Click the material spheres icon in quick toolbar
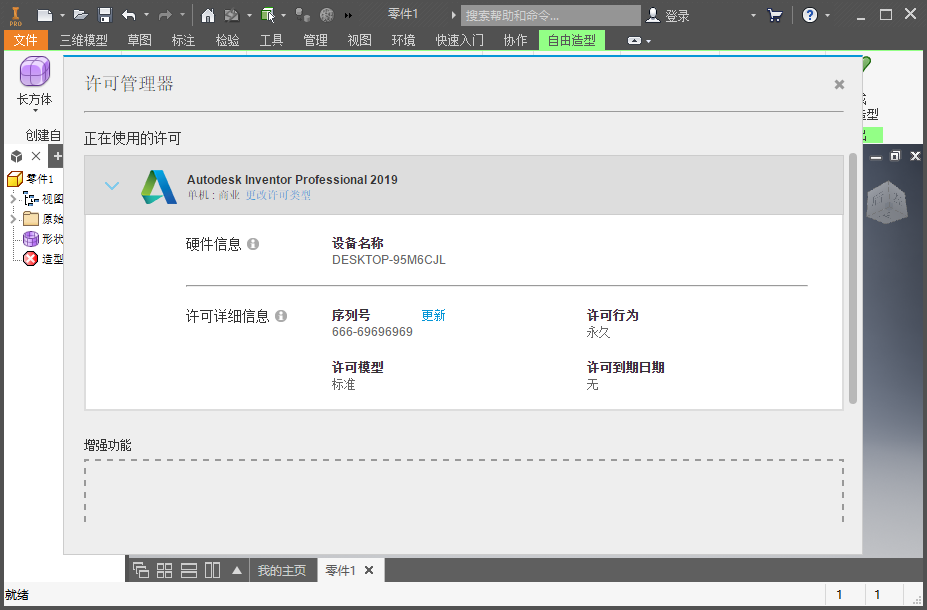The image size is (927, 610). [x=303, y=15]
